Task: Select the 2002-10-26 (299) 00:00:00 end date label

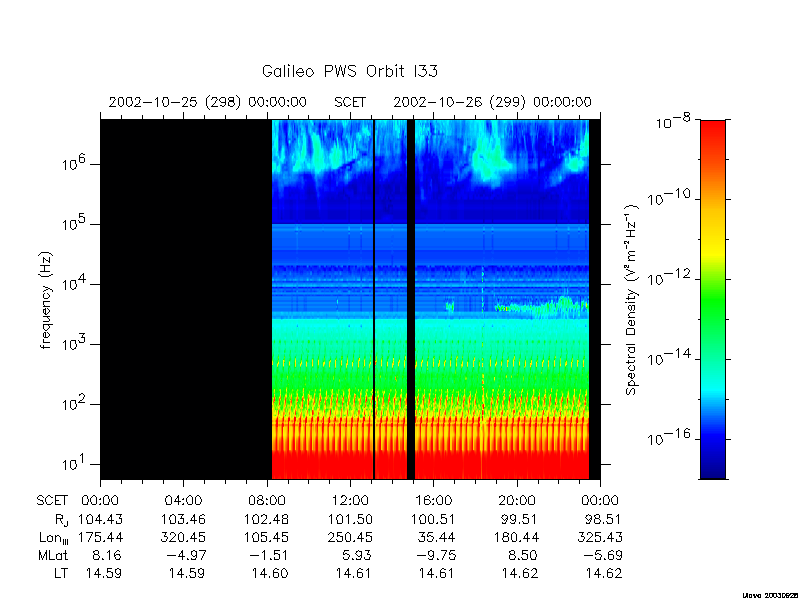Action: click(492, 102)
